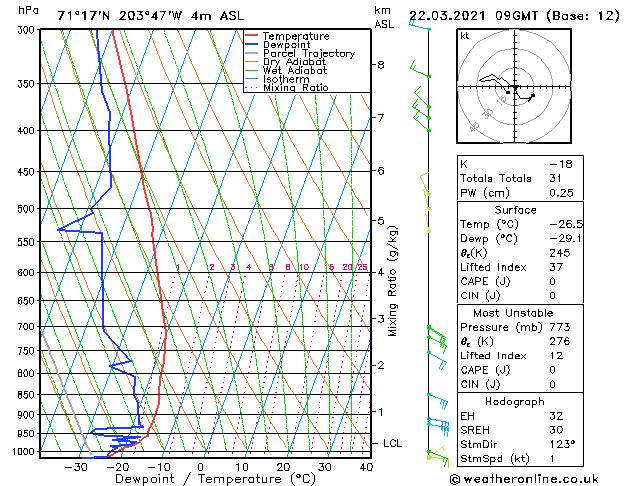Click the 8 km altitude axis label

coord(380,65)
